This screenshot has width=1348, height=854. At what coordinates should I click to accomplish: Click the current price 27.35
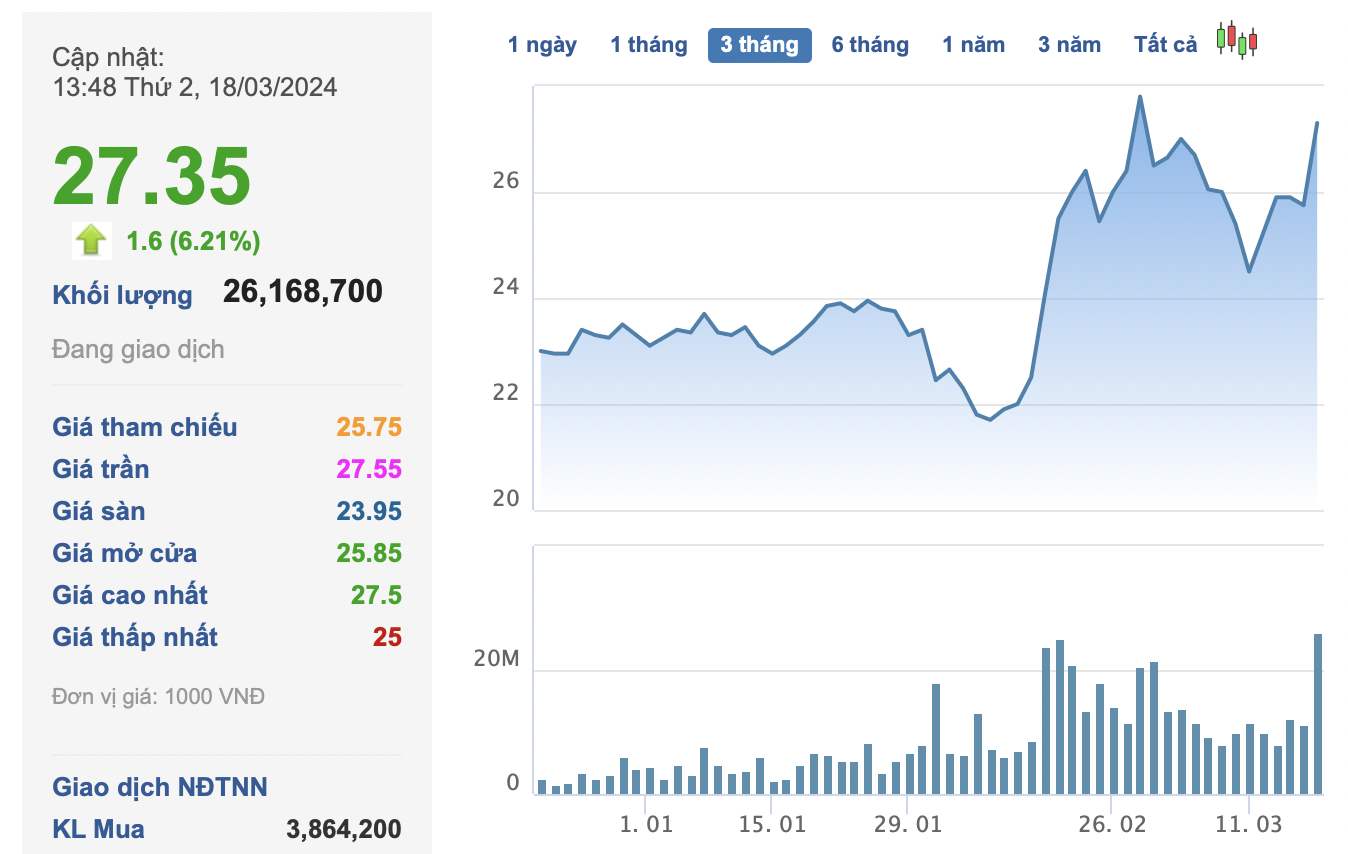coord(151,176)
